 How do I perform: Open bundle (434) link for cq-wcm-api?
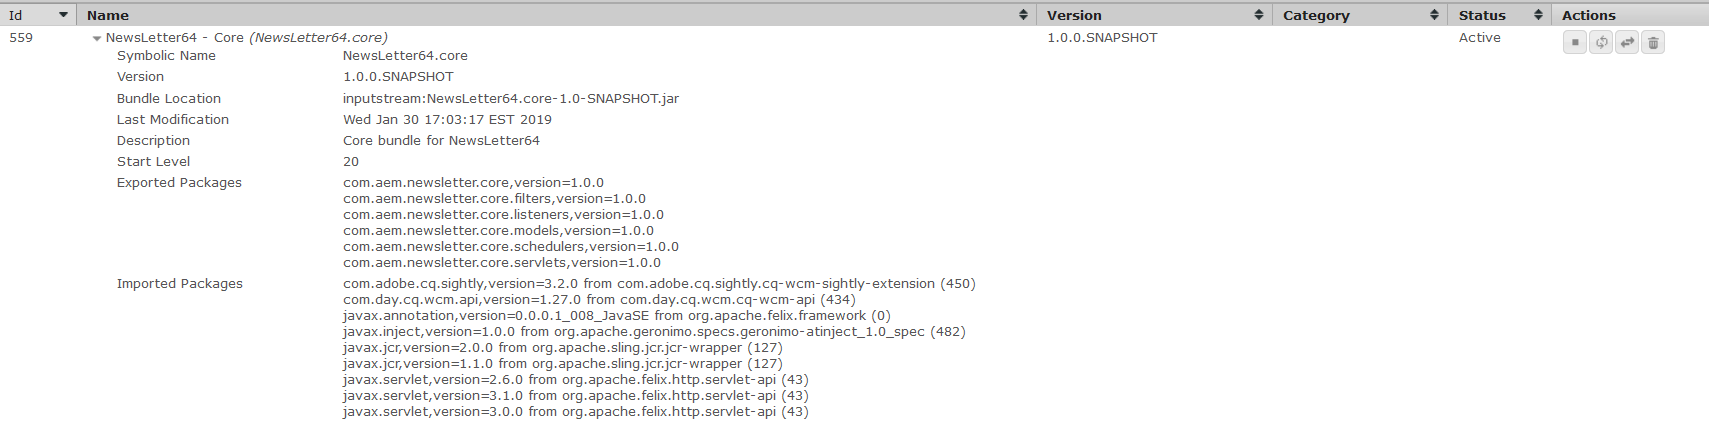coord(838,300)
